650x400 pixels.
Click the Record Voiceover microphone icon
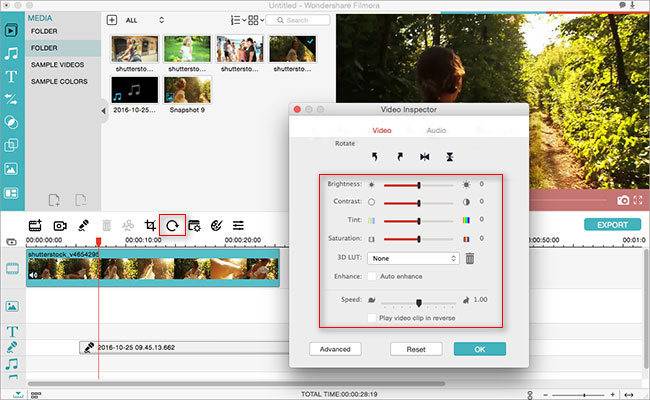[x=83, y=226]
